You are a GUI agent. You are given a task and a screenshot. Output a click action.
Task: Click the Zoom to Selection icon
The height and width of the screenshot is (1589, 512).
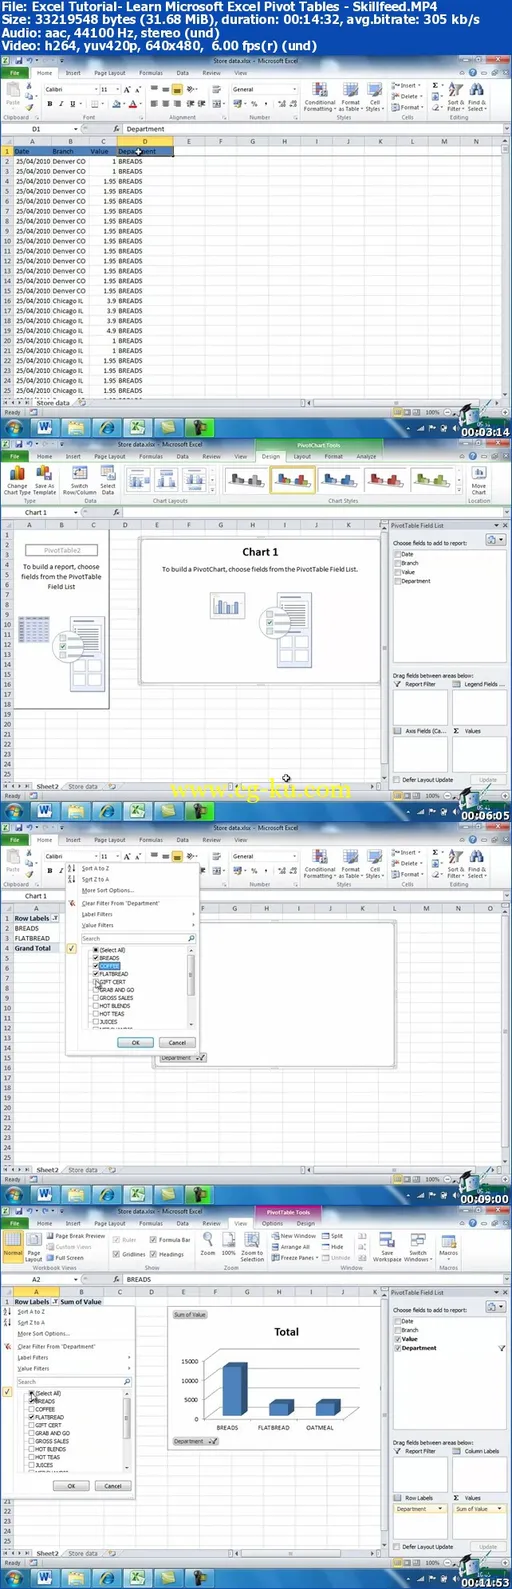tap(252, 1245)
